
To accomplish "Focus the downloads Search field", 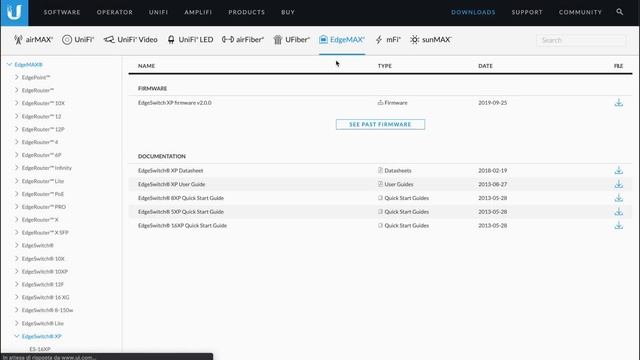I will [581, 40].
